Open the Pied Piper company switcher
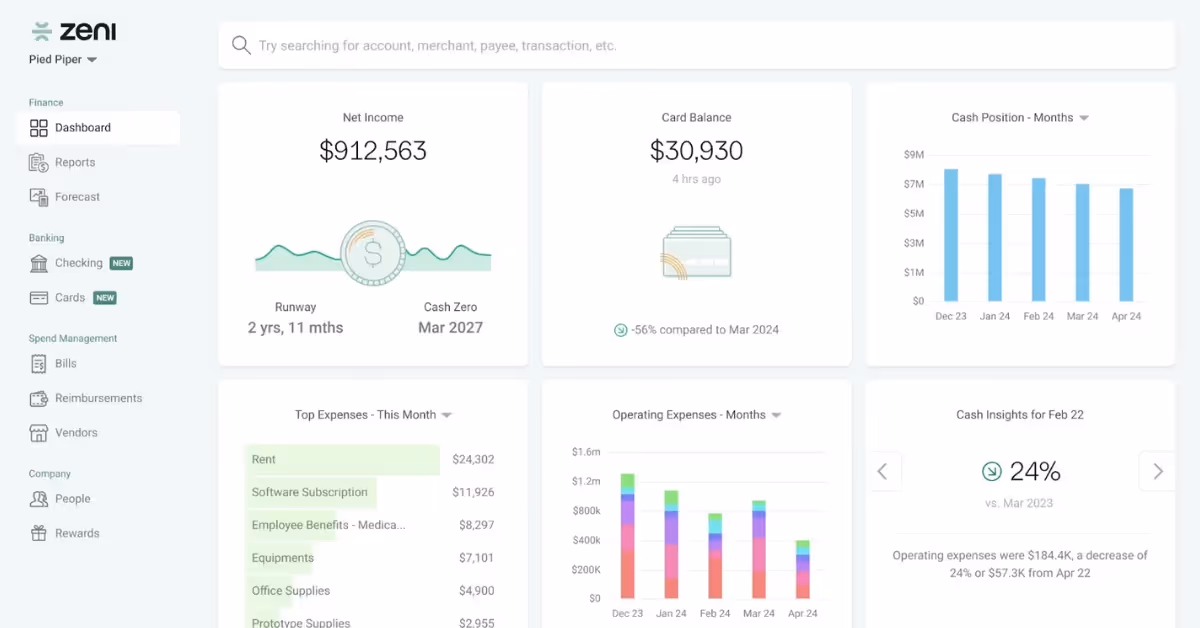This screenshot has width=1200, height=628. (x=63, y=59)
